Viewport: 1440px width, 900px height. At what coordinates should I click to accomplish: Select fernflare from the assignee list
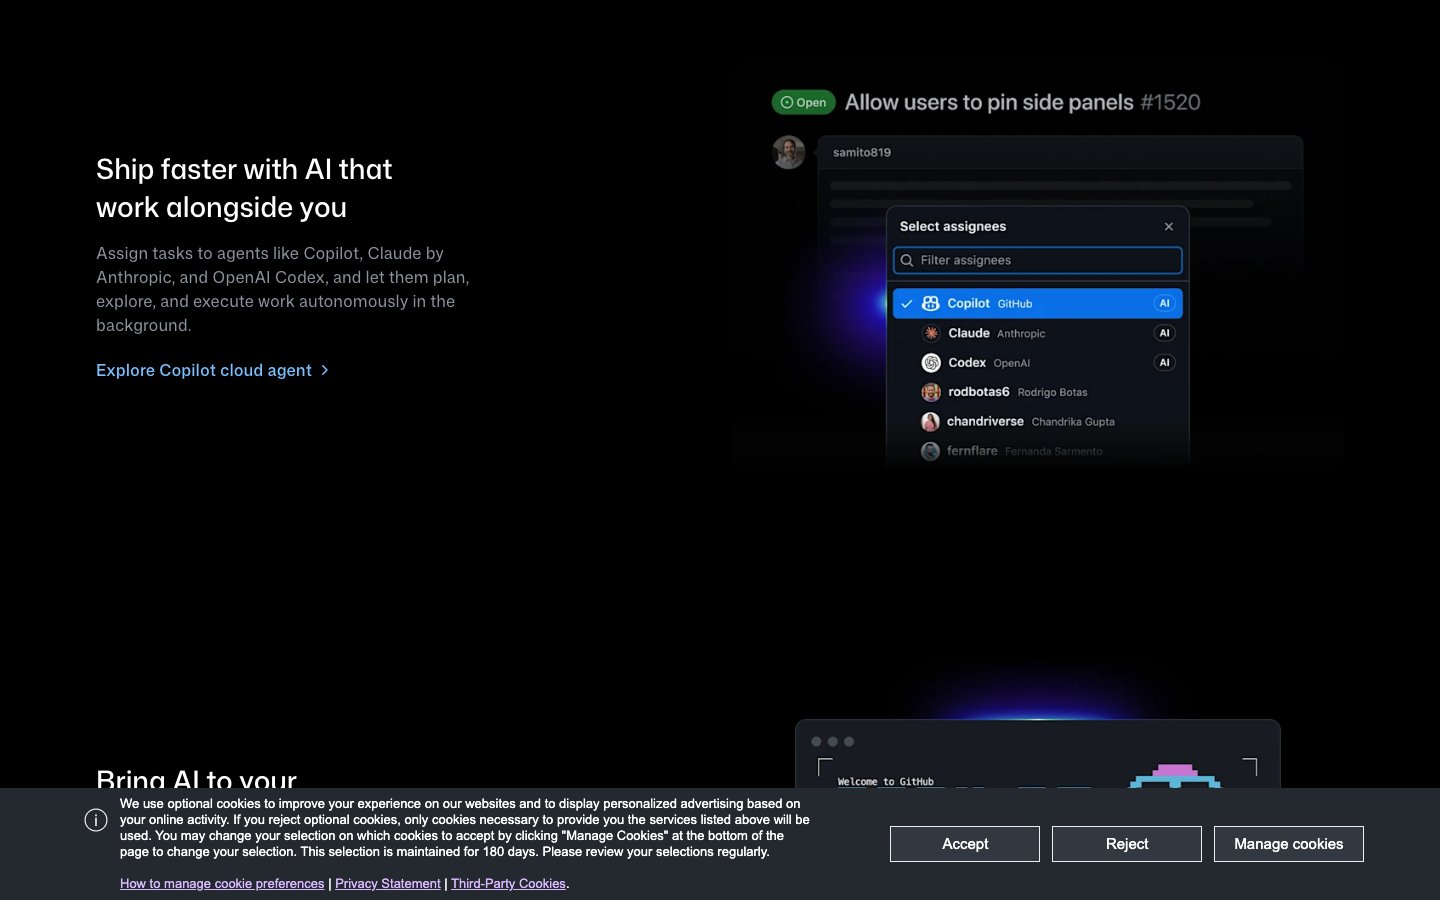(x=972, y=451)
